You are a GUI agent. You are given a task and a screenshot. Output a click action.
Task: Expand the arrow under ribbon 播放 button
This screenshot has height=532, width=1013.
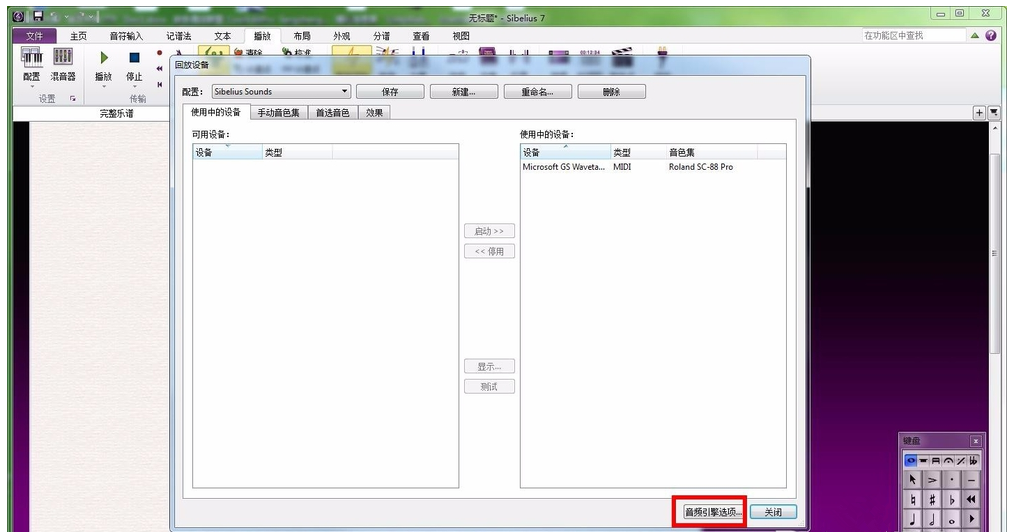pos(103,86)
